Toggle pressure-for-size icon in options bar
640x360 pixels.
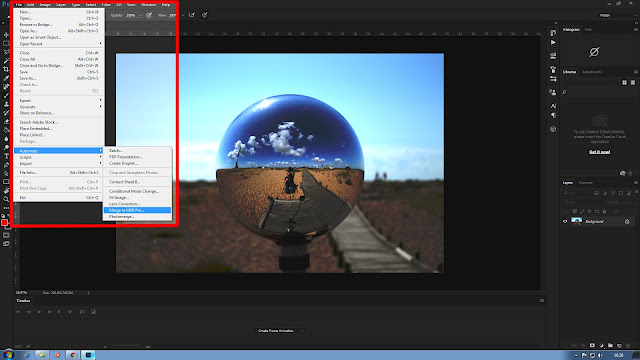click(x=204, y=15)
